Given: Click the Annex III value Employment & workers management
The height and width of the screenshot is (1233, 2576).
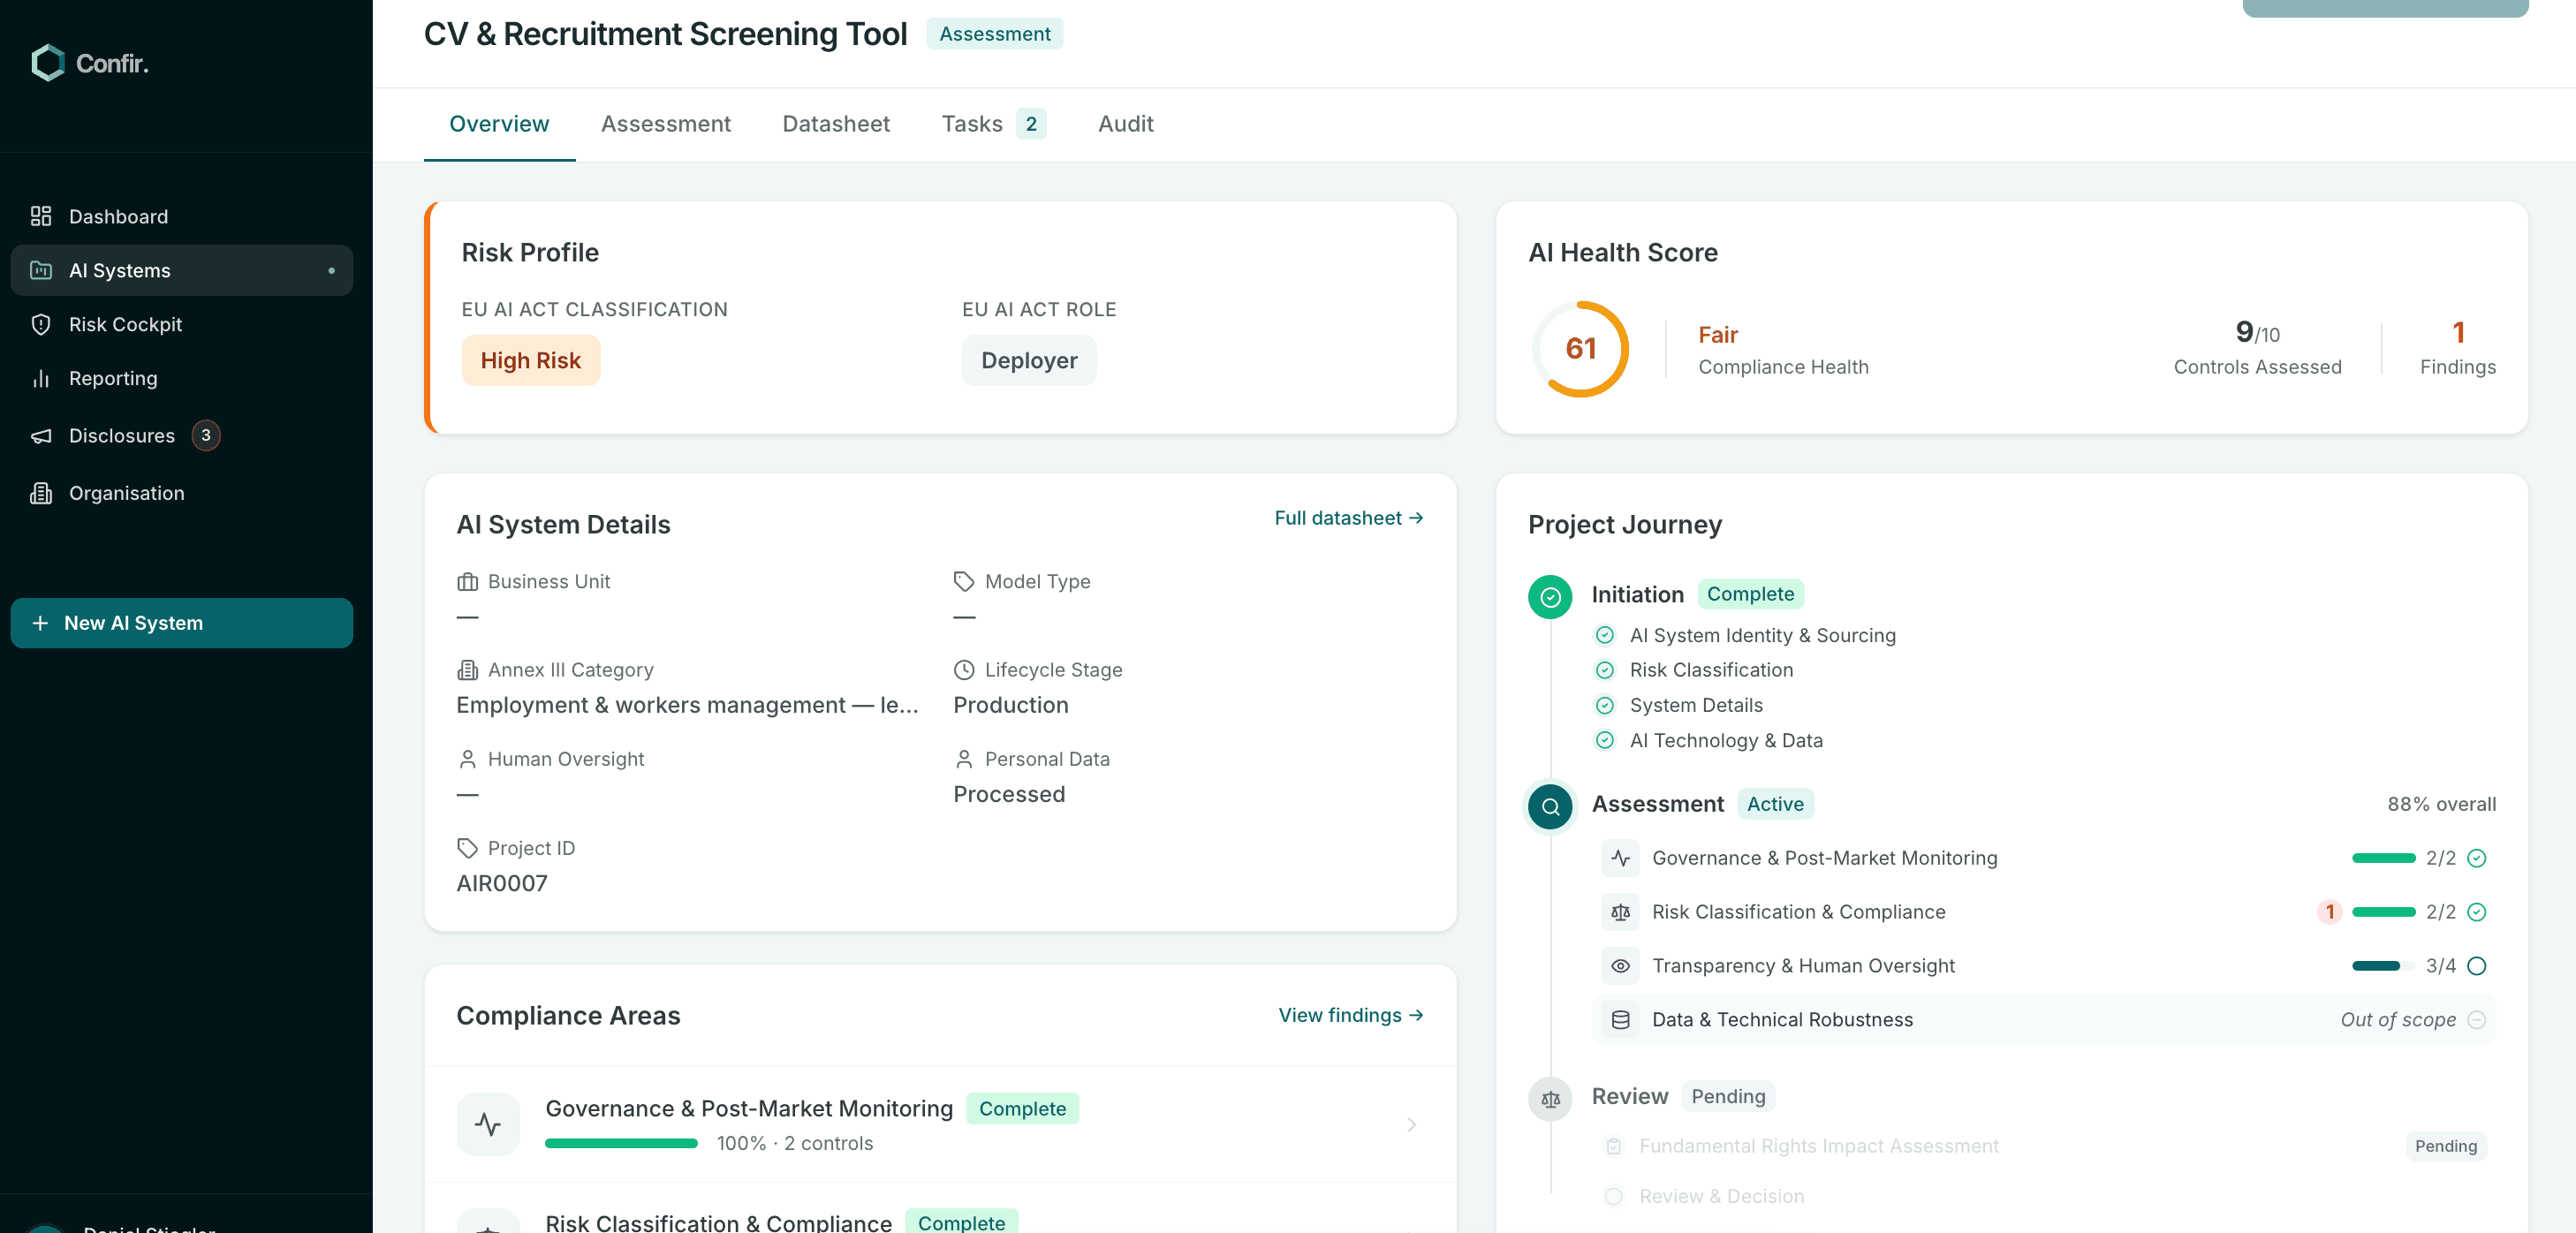Looking at the screenshot, I should [x=687, y=705].
